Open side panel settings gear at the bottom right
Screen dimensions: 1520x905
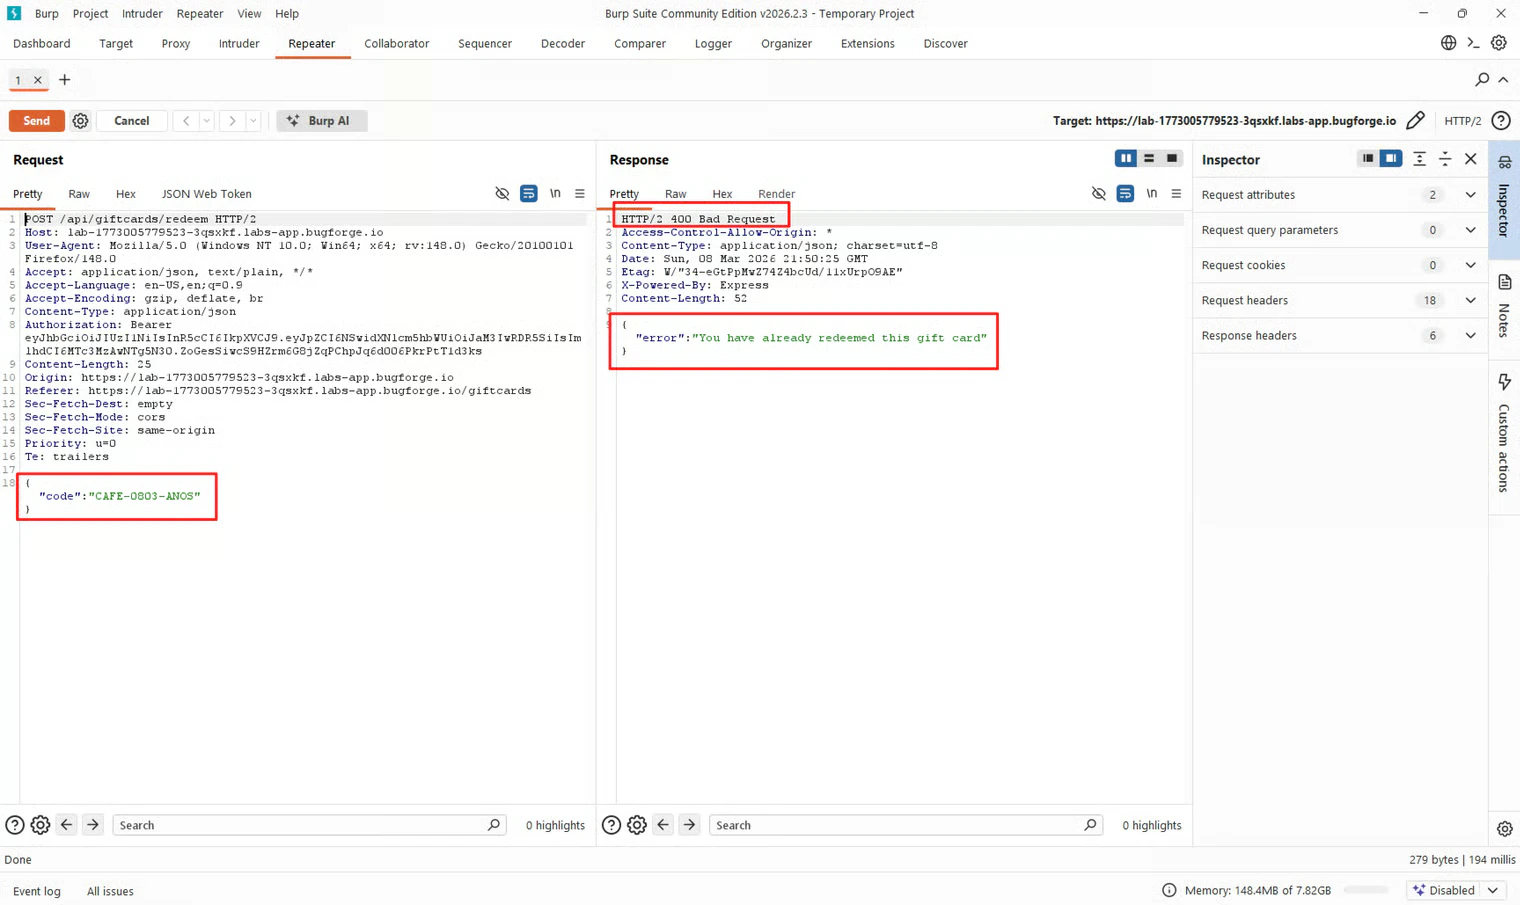pos(1504,829)
